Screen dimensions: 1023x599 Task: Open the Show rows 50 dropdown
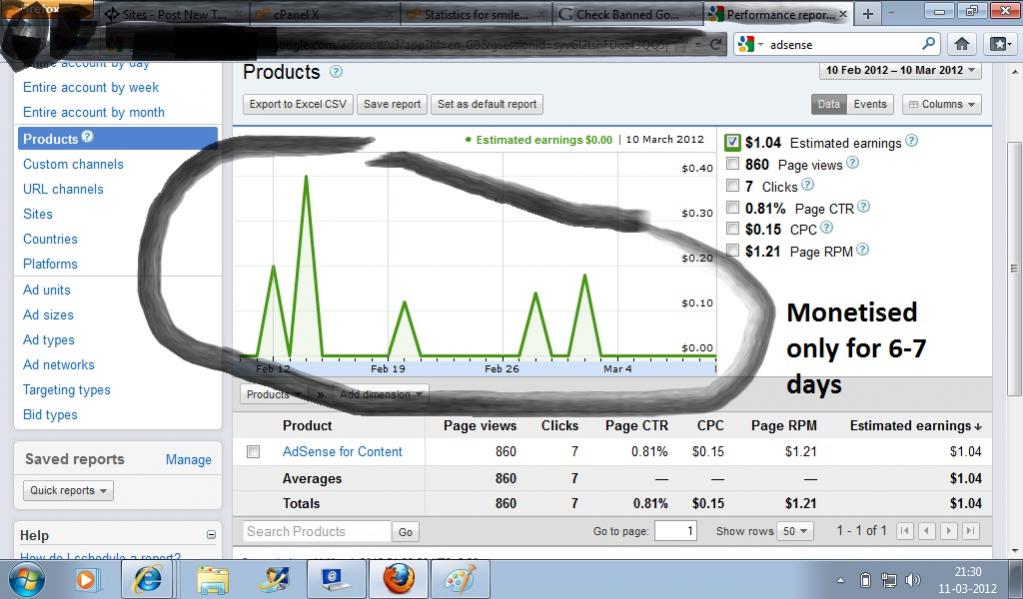click(x=795, y=531)
